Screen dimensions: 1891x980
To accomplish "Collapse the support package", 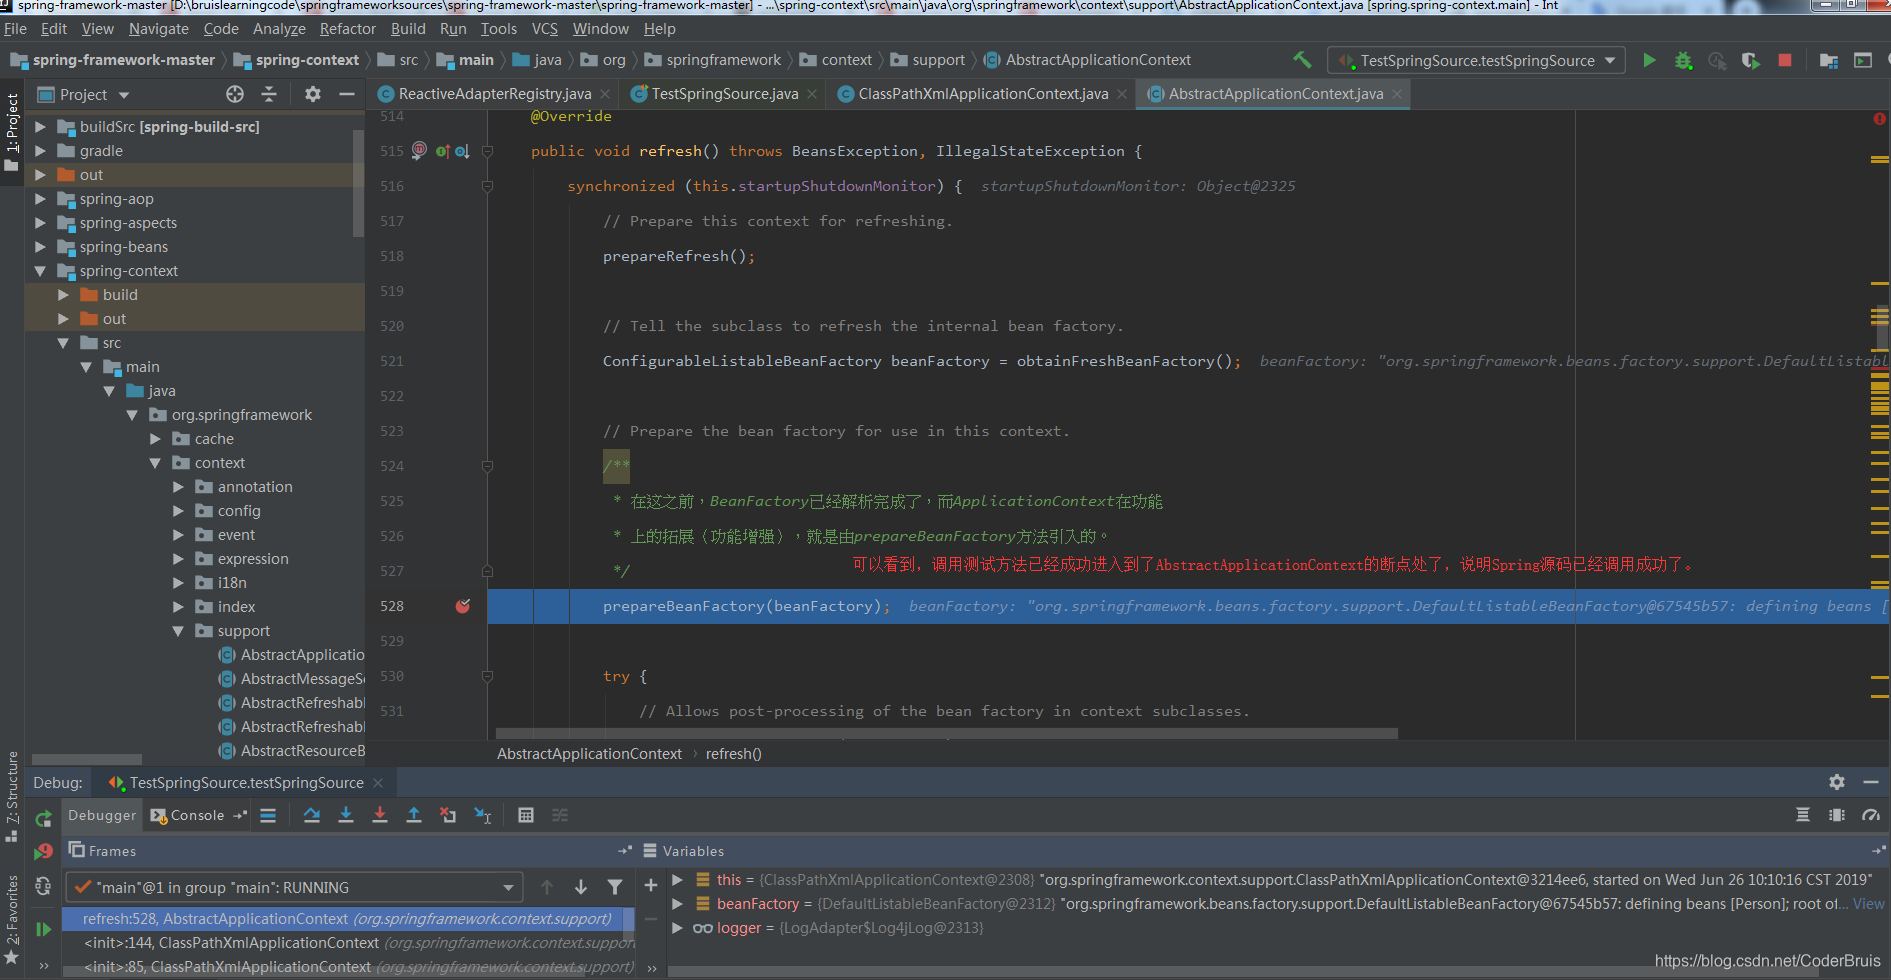I will [x=178, y=631].
